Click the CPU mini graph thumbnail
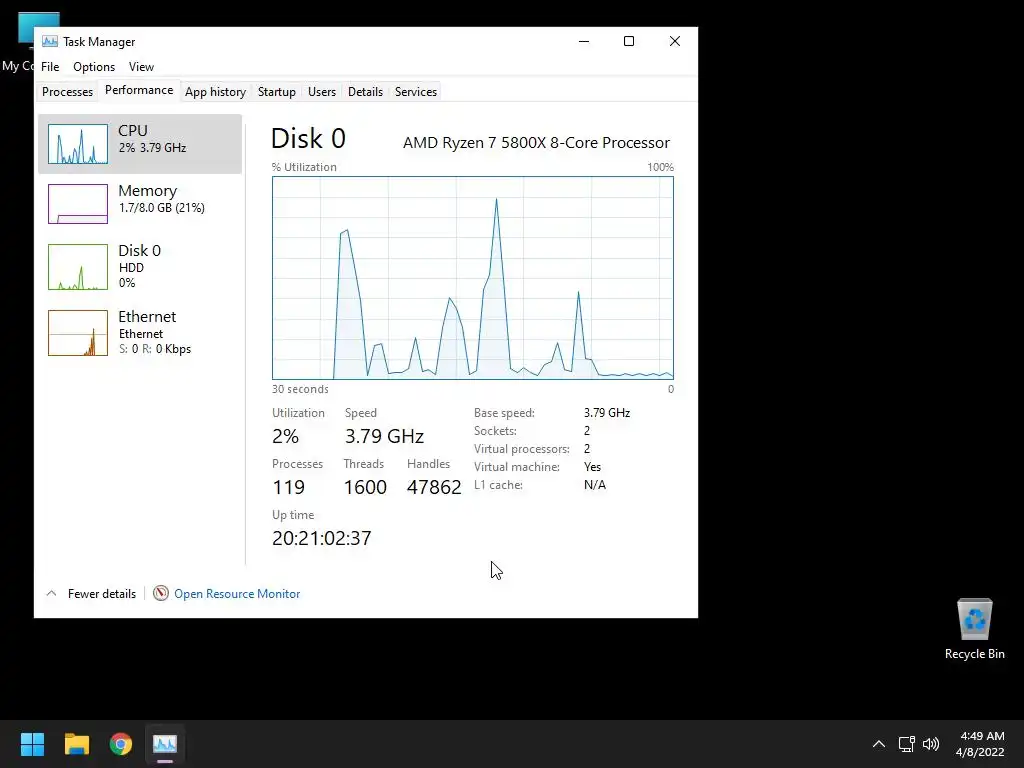Screen dimensions: 1024x768 click(x=78, y=144)
